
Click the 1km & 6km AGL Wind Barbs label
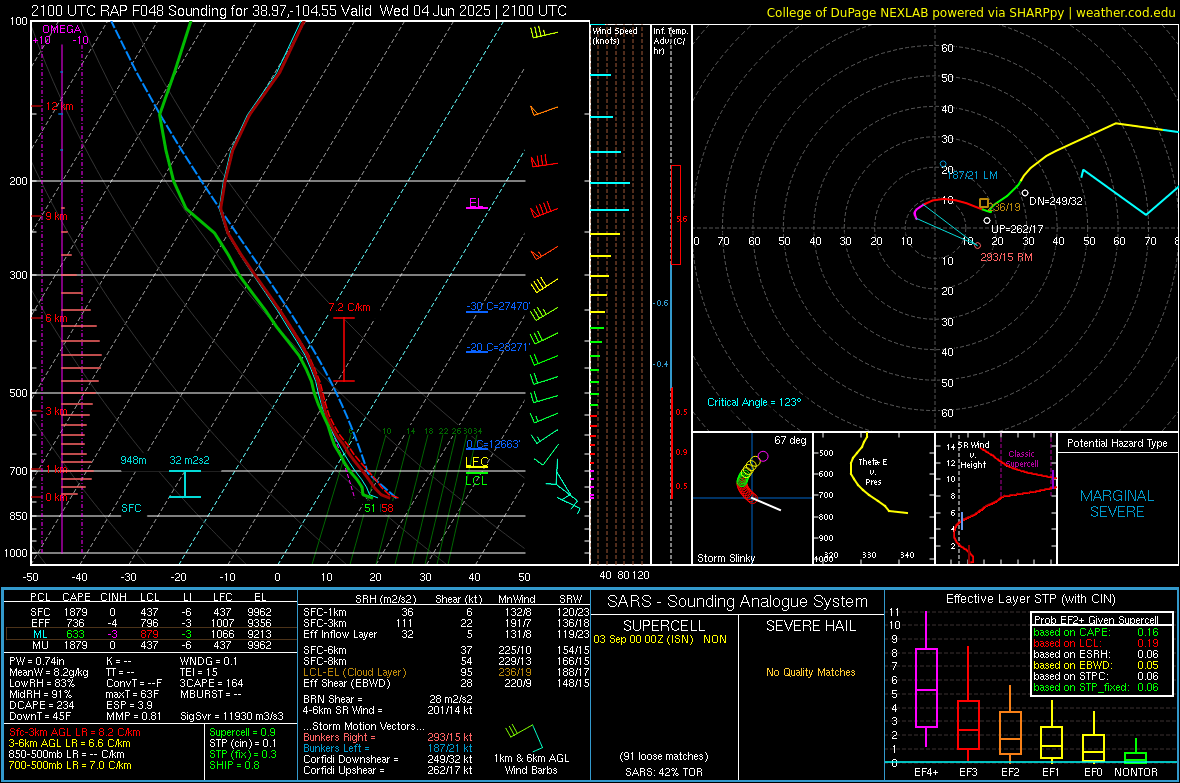point(531,764)
